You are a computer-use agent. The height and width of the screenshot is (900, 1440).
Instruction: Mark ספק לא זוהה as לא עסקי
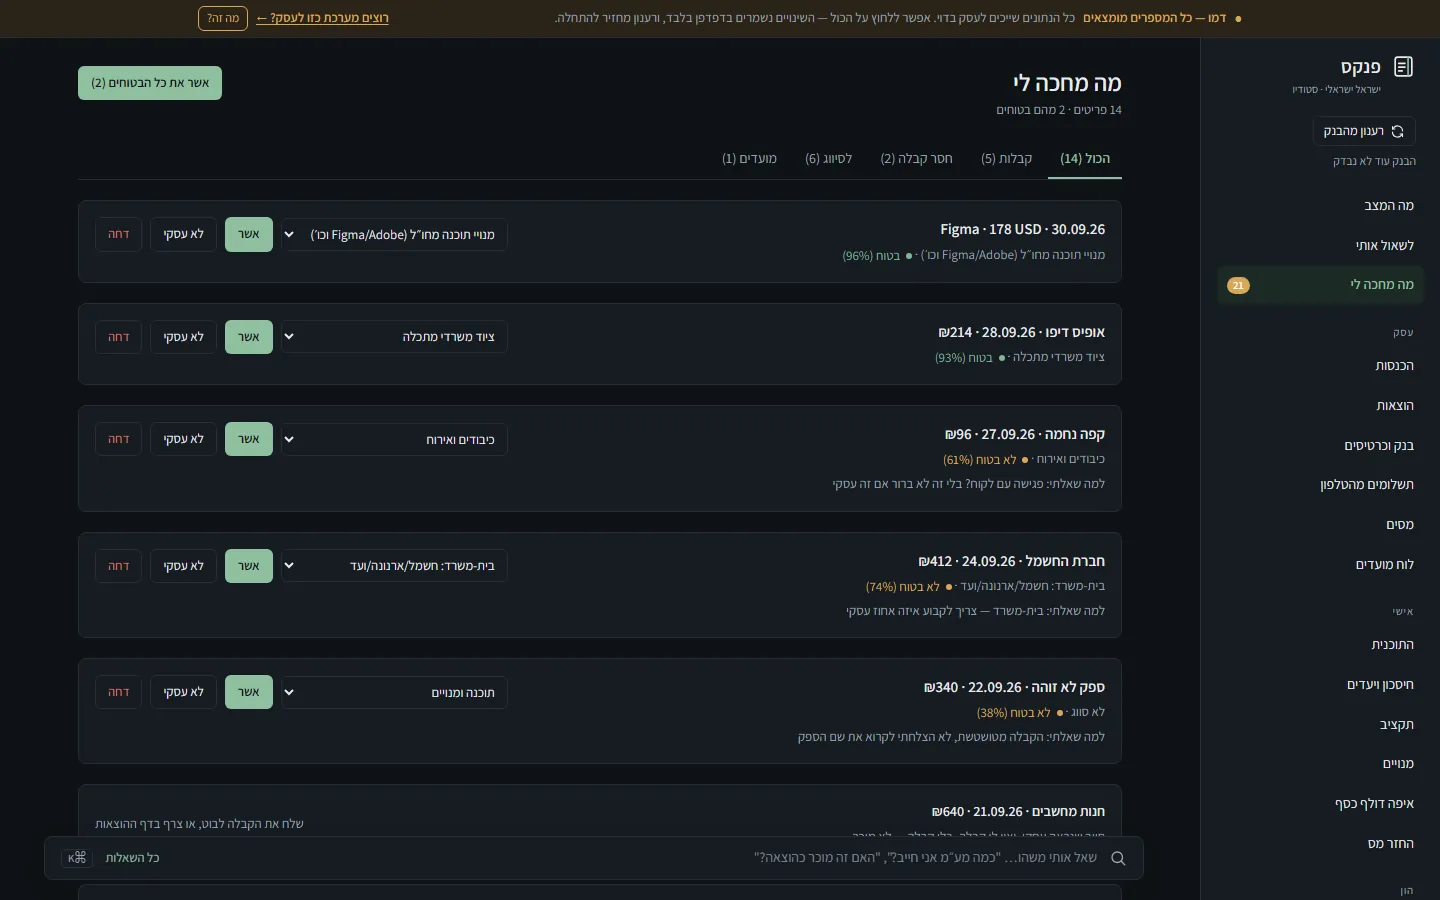click(183, 692)
